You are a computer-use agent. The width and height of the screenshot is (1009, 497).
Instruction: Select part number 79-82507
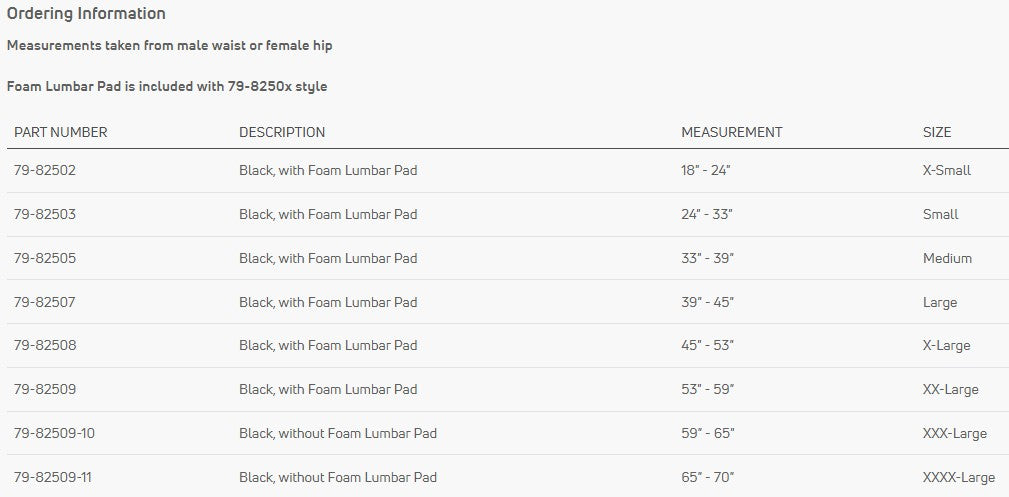pos(44,302)
